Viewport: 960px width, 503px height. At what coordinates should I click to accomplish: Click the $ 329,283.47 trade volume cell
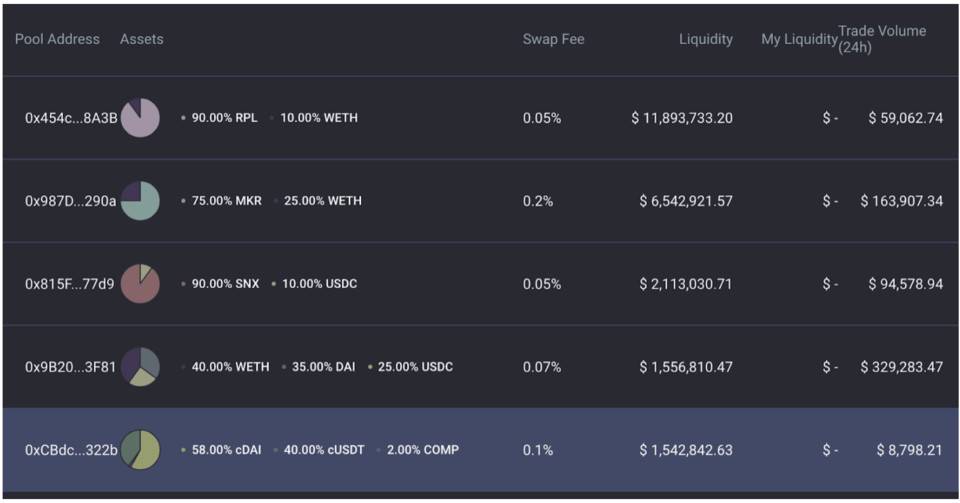(901, 367)
